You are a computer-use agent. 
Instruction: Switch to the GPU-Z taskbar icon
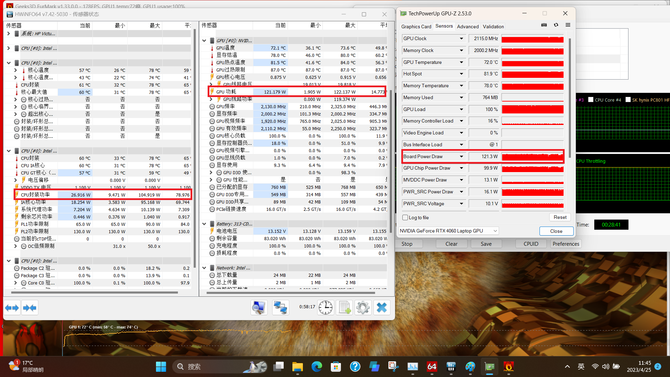coord(489,367)
